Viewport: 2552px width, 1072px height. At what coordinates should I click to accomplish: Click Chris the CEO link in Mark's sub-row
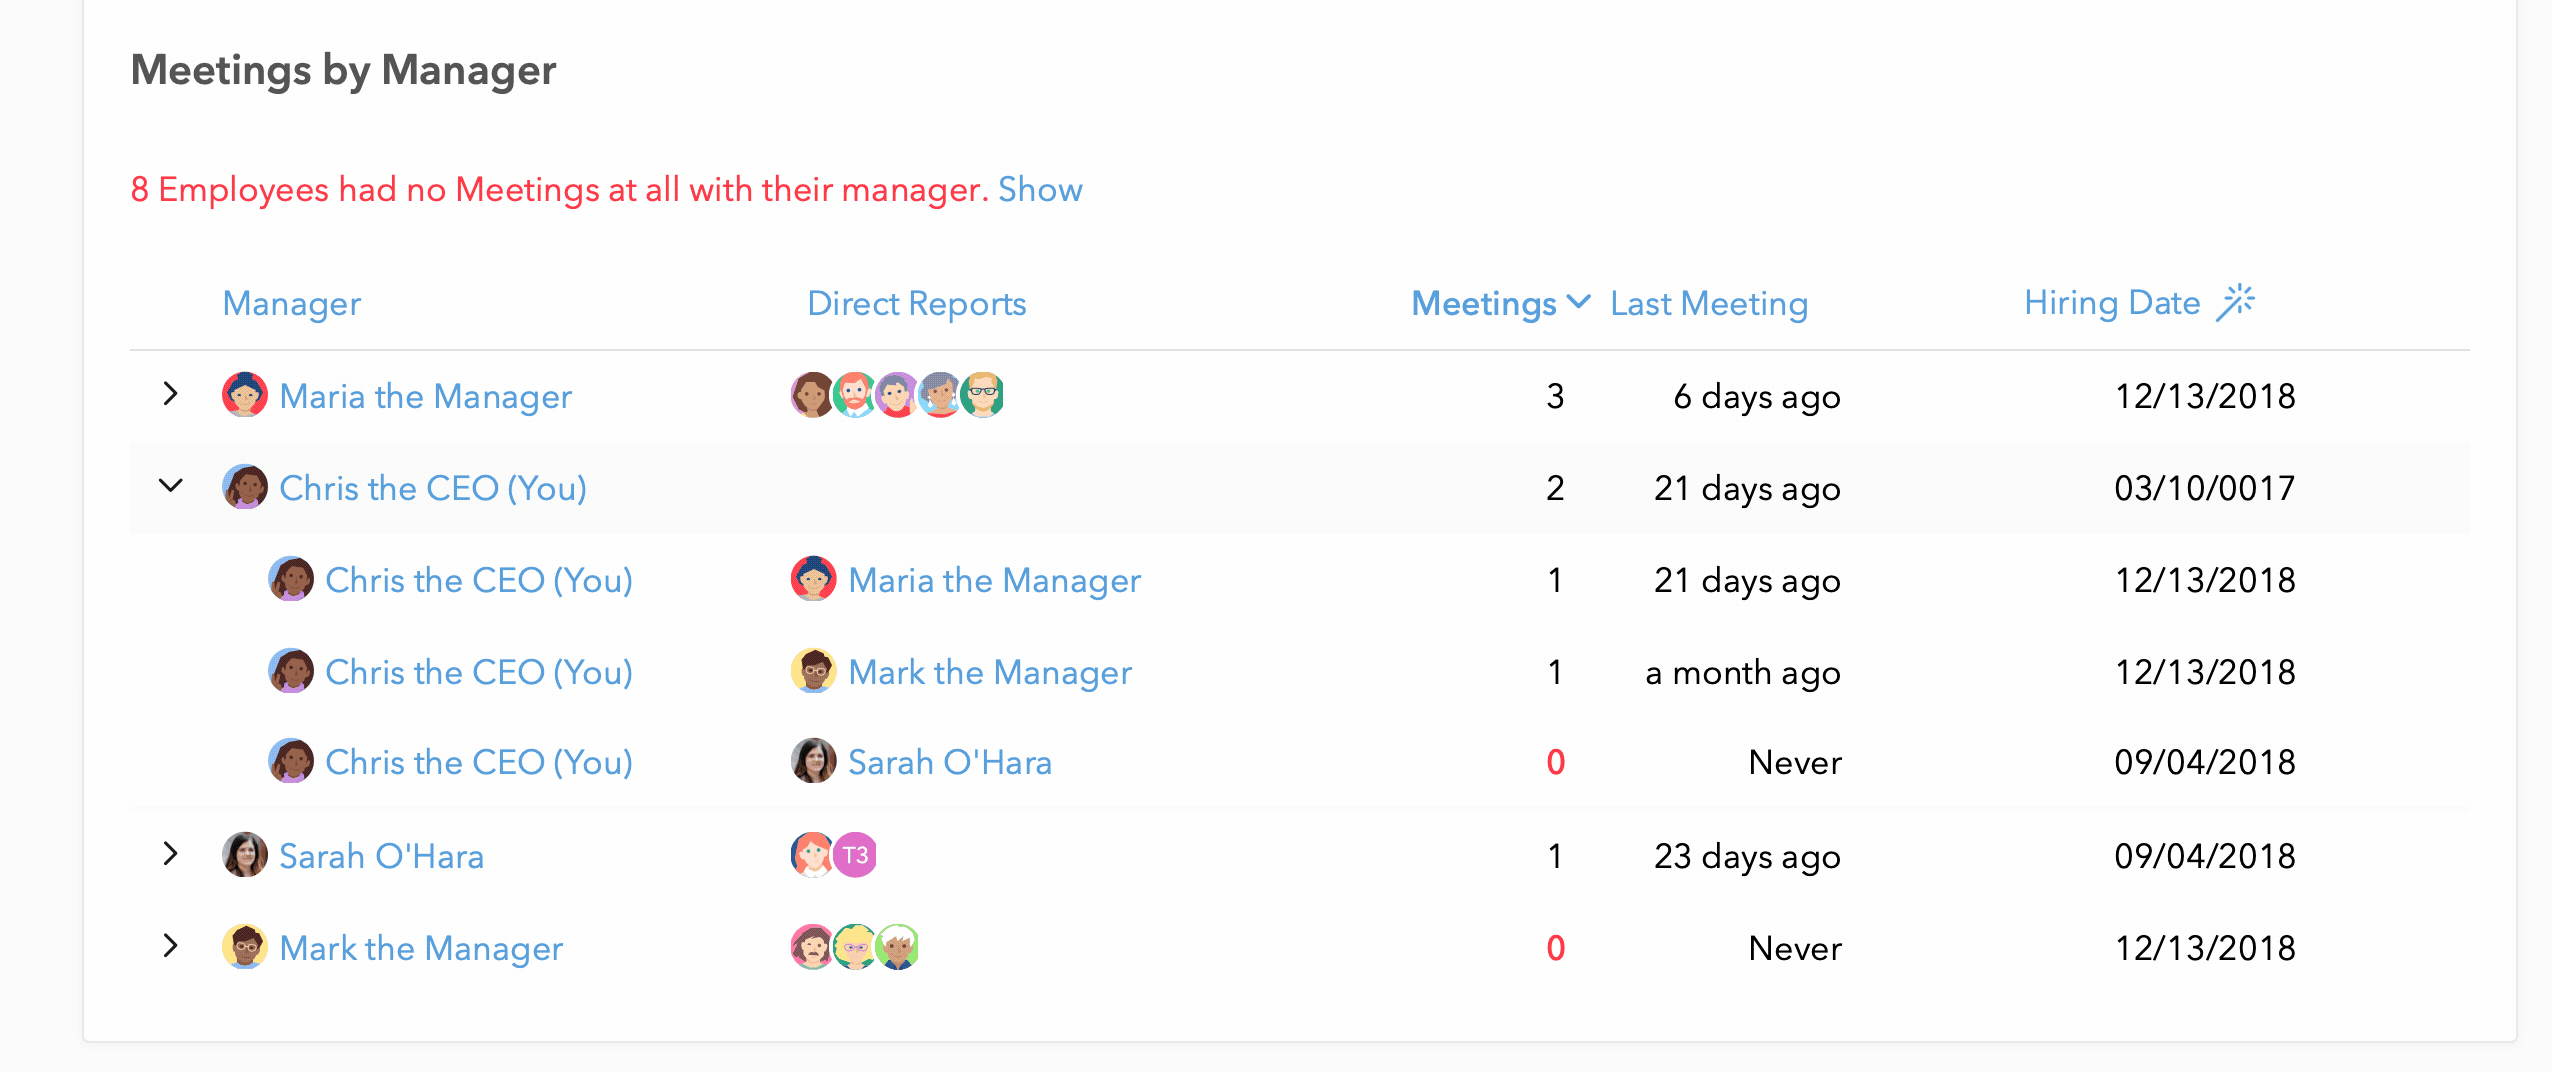479,673
